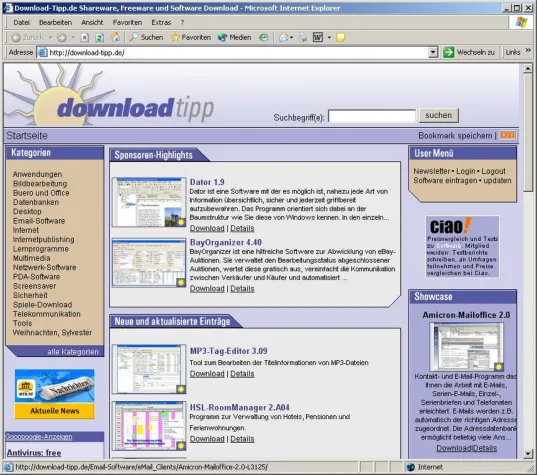Open the HSL-RoomManager screenshot thumbnail

pyautogui.click(x=149, y=426)
